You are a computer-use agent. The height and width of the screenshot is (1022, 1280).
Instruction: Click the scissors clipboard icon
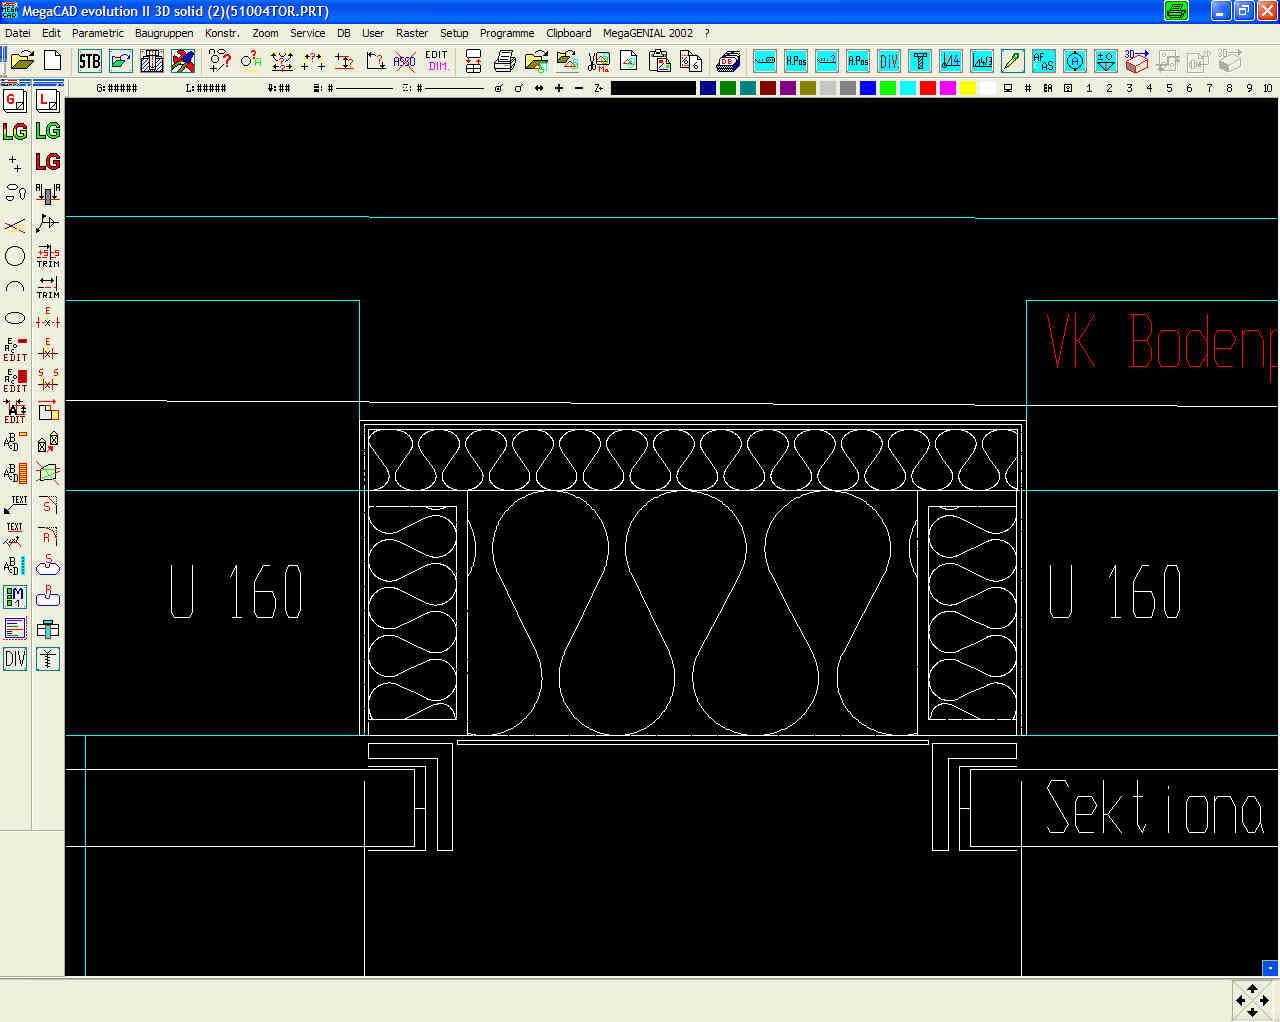(598, 61)
